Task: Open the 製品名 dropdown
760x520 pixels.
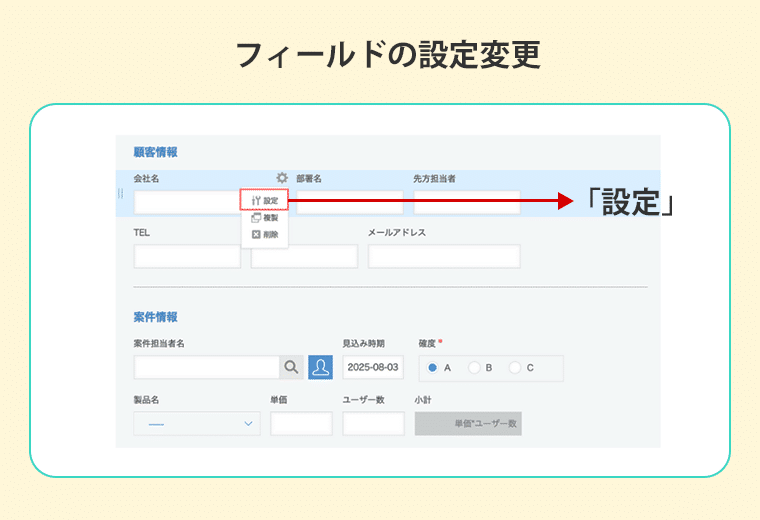Action: coord(197,424)
